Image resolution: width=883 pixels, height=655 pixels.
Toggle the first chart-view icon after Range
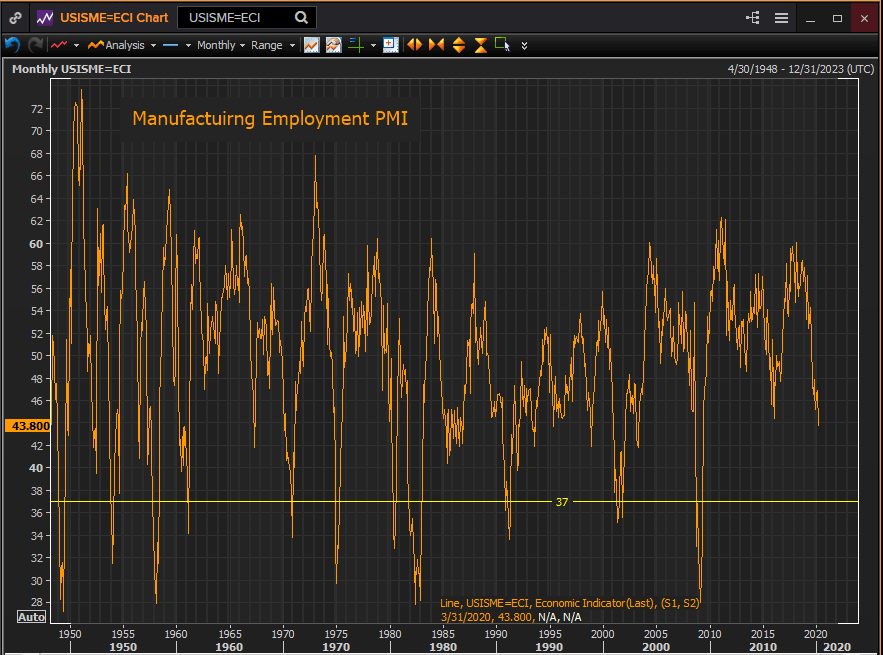(312, 45)
